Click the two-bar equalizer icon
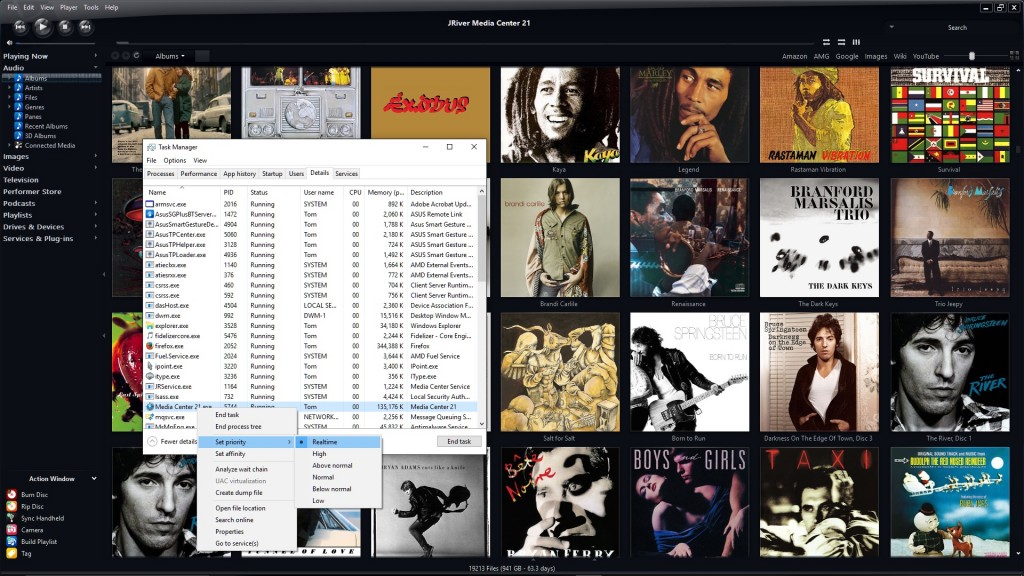Image resolution: width=1024 pixels, height=576 pixels. (841, 42)
